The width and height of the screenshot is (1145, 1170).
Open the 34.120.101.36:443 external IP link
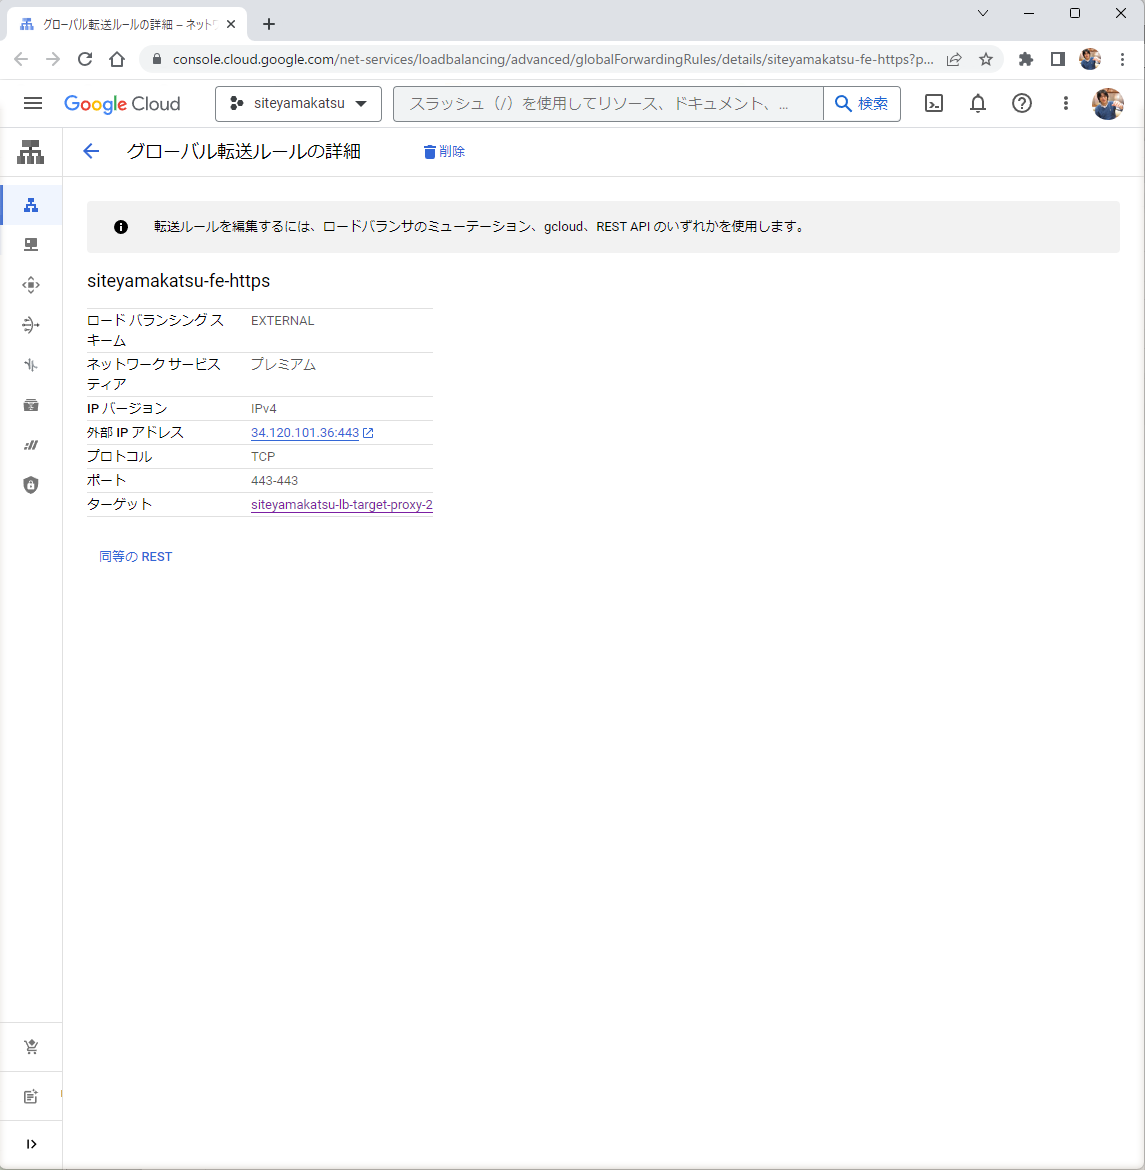[305, 433]
